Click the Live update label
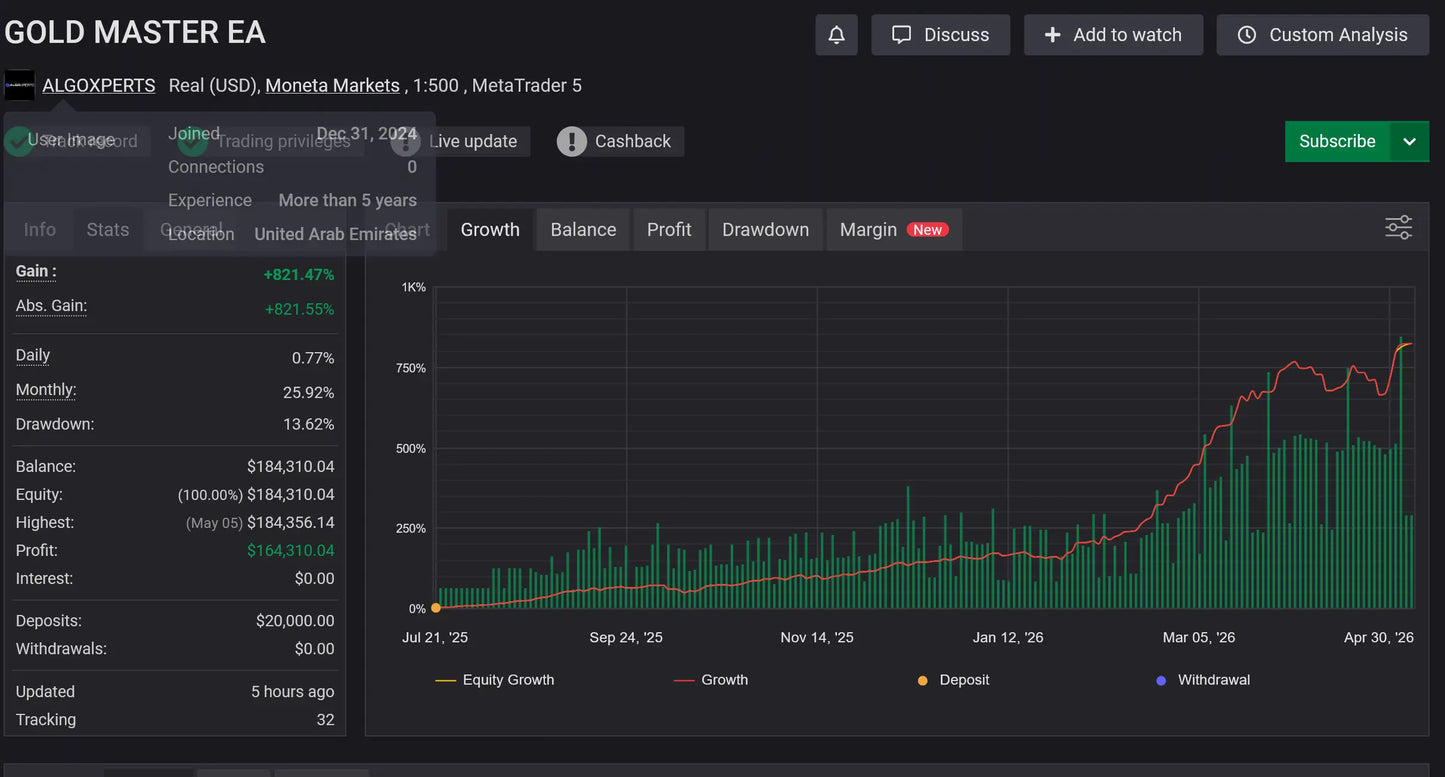Screen dimensions: 1445x777 coord(473,141)
